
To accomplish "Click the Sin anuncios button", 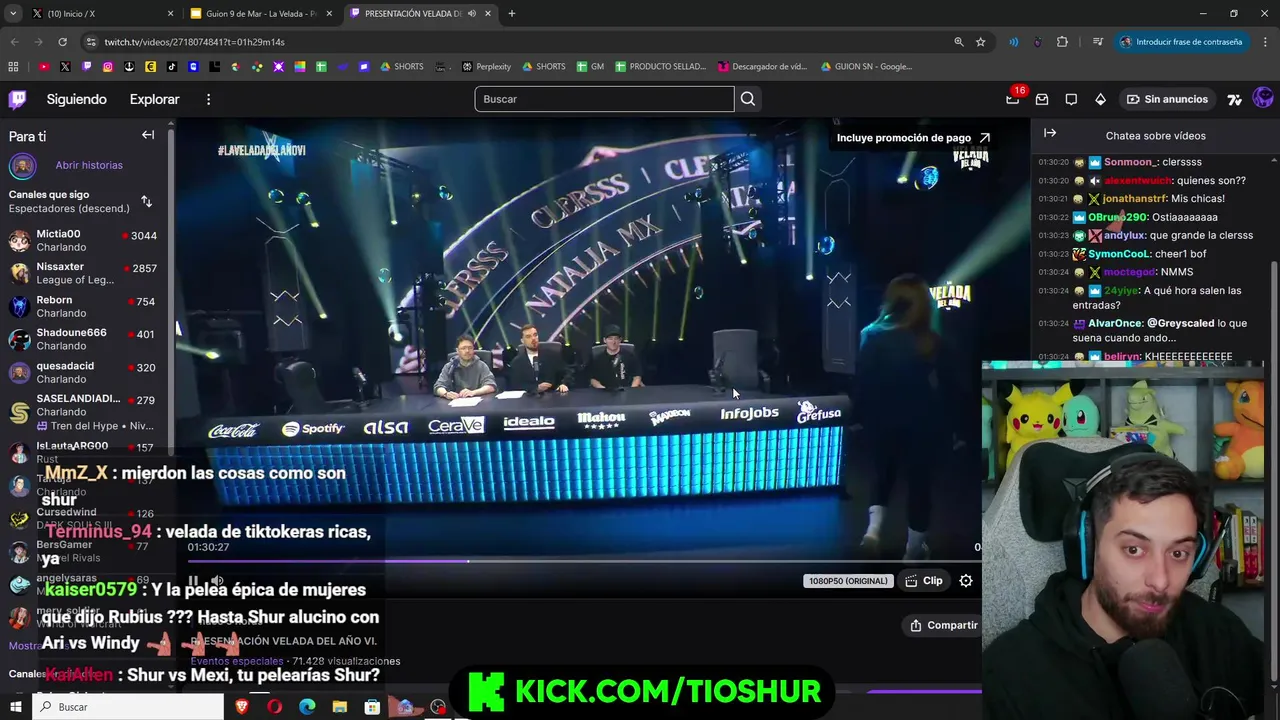I will coord(1167,99).
